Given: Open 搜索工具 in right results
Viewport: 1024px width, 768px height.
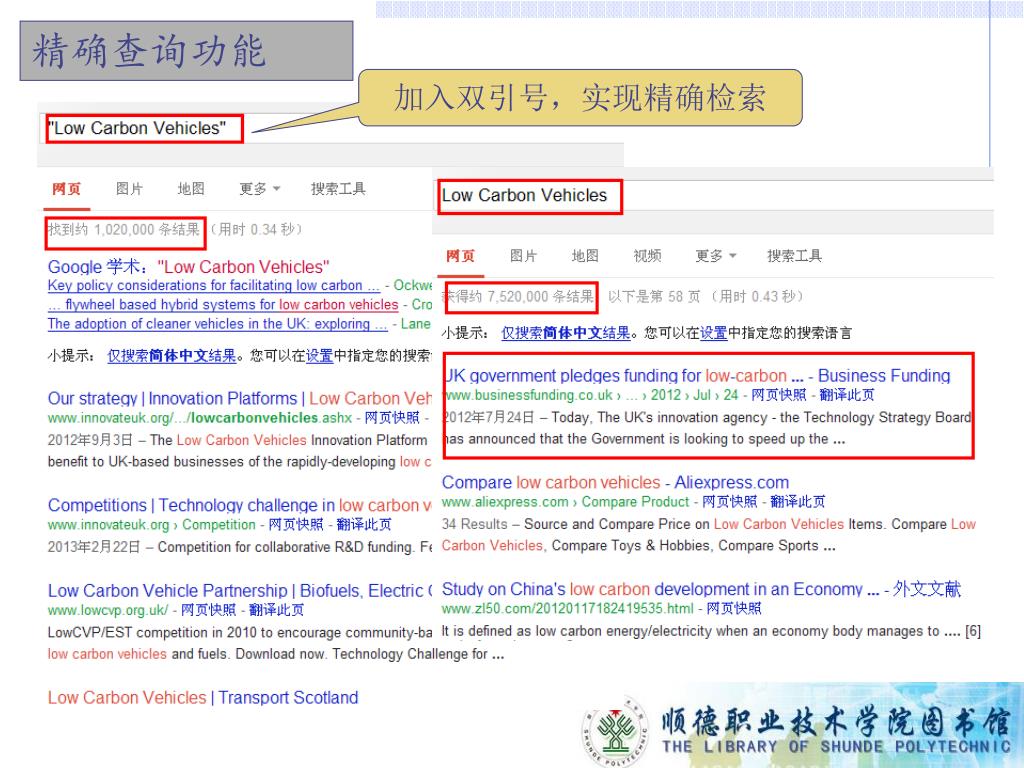Looking at the screenshot, I should coord(794,255).
